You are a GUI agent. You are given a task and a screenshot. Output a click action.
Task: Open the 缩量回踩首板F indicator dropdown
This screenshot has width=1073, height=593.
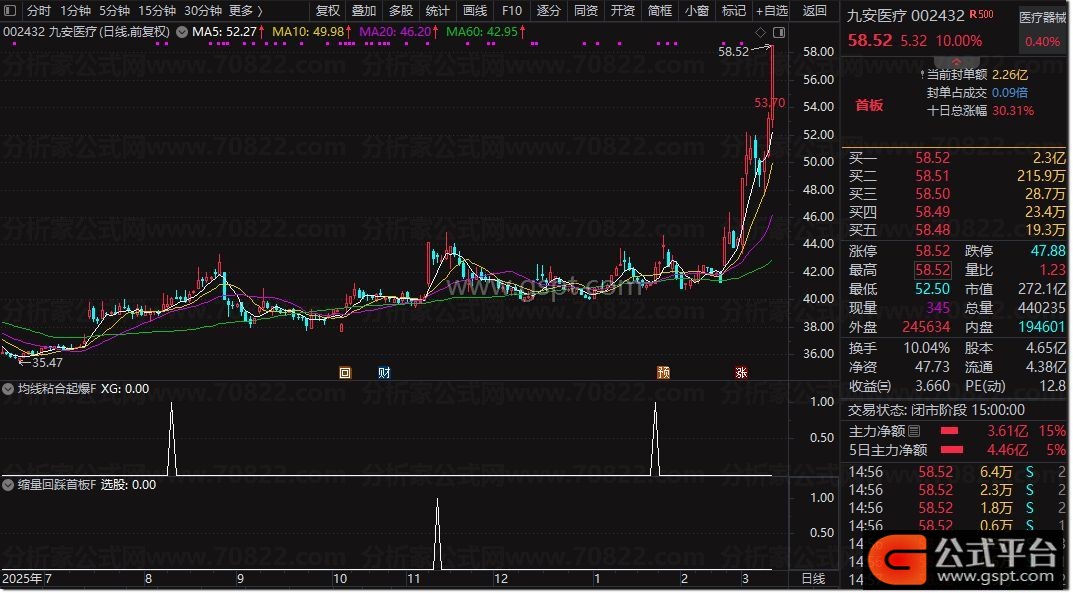9,485
